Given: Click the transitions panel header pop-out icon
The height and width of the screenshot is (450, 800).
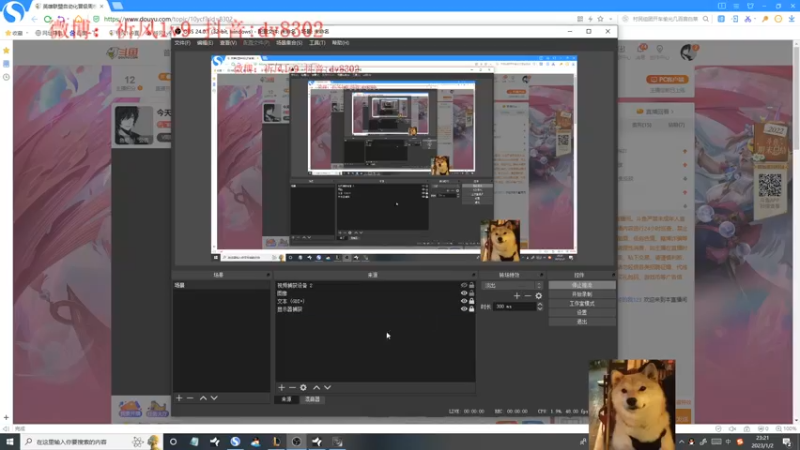Looking at the screenshot, I should click(x=541, y=275).
